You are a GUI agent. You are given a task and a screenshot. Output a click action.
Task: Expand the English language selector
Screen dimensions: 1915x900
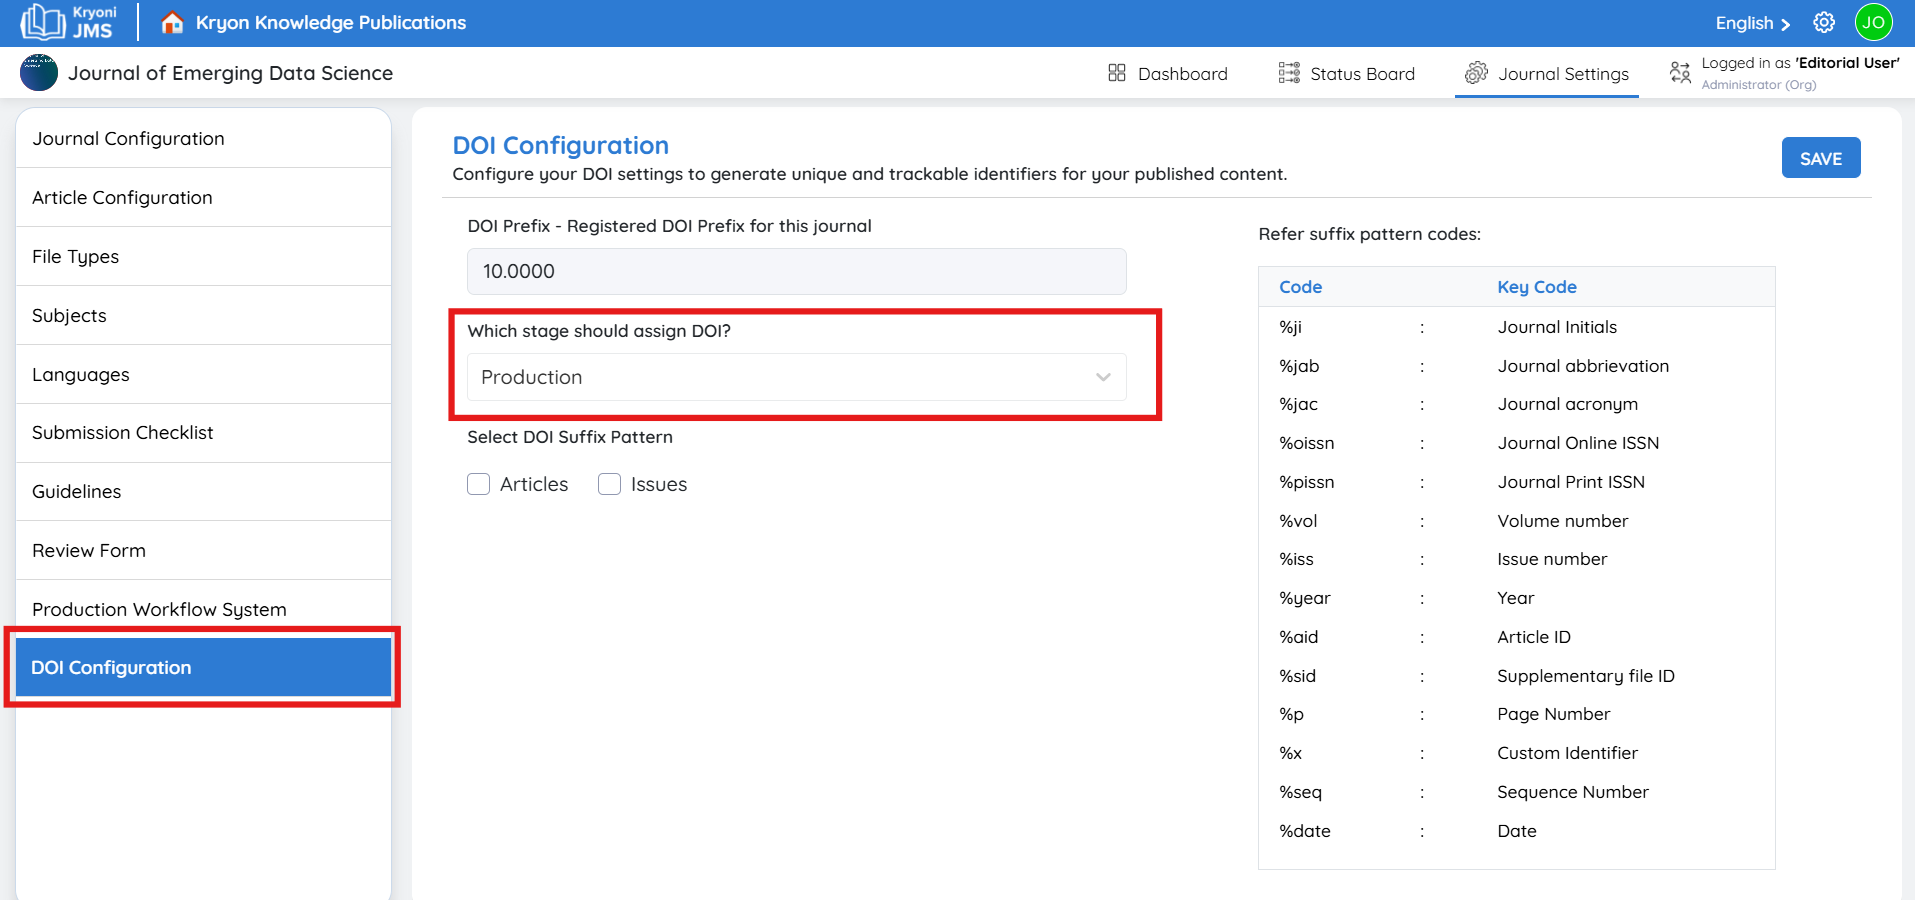pos(1752,23)
